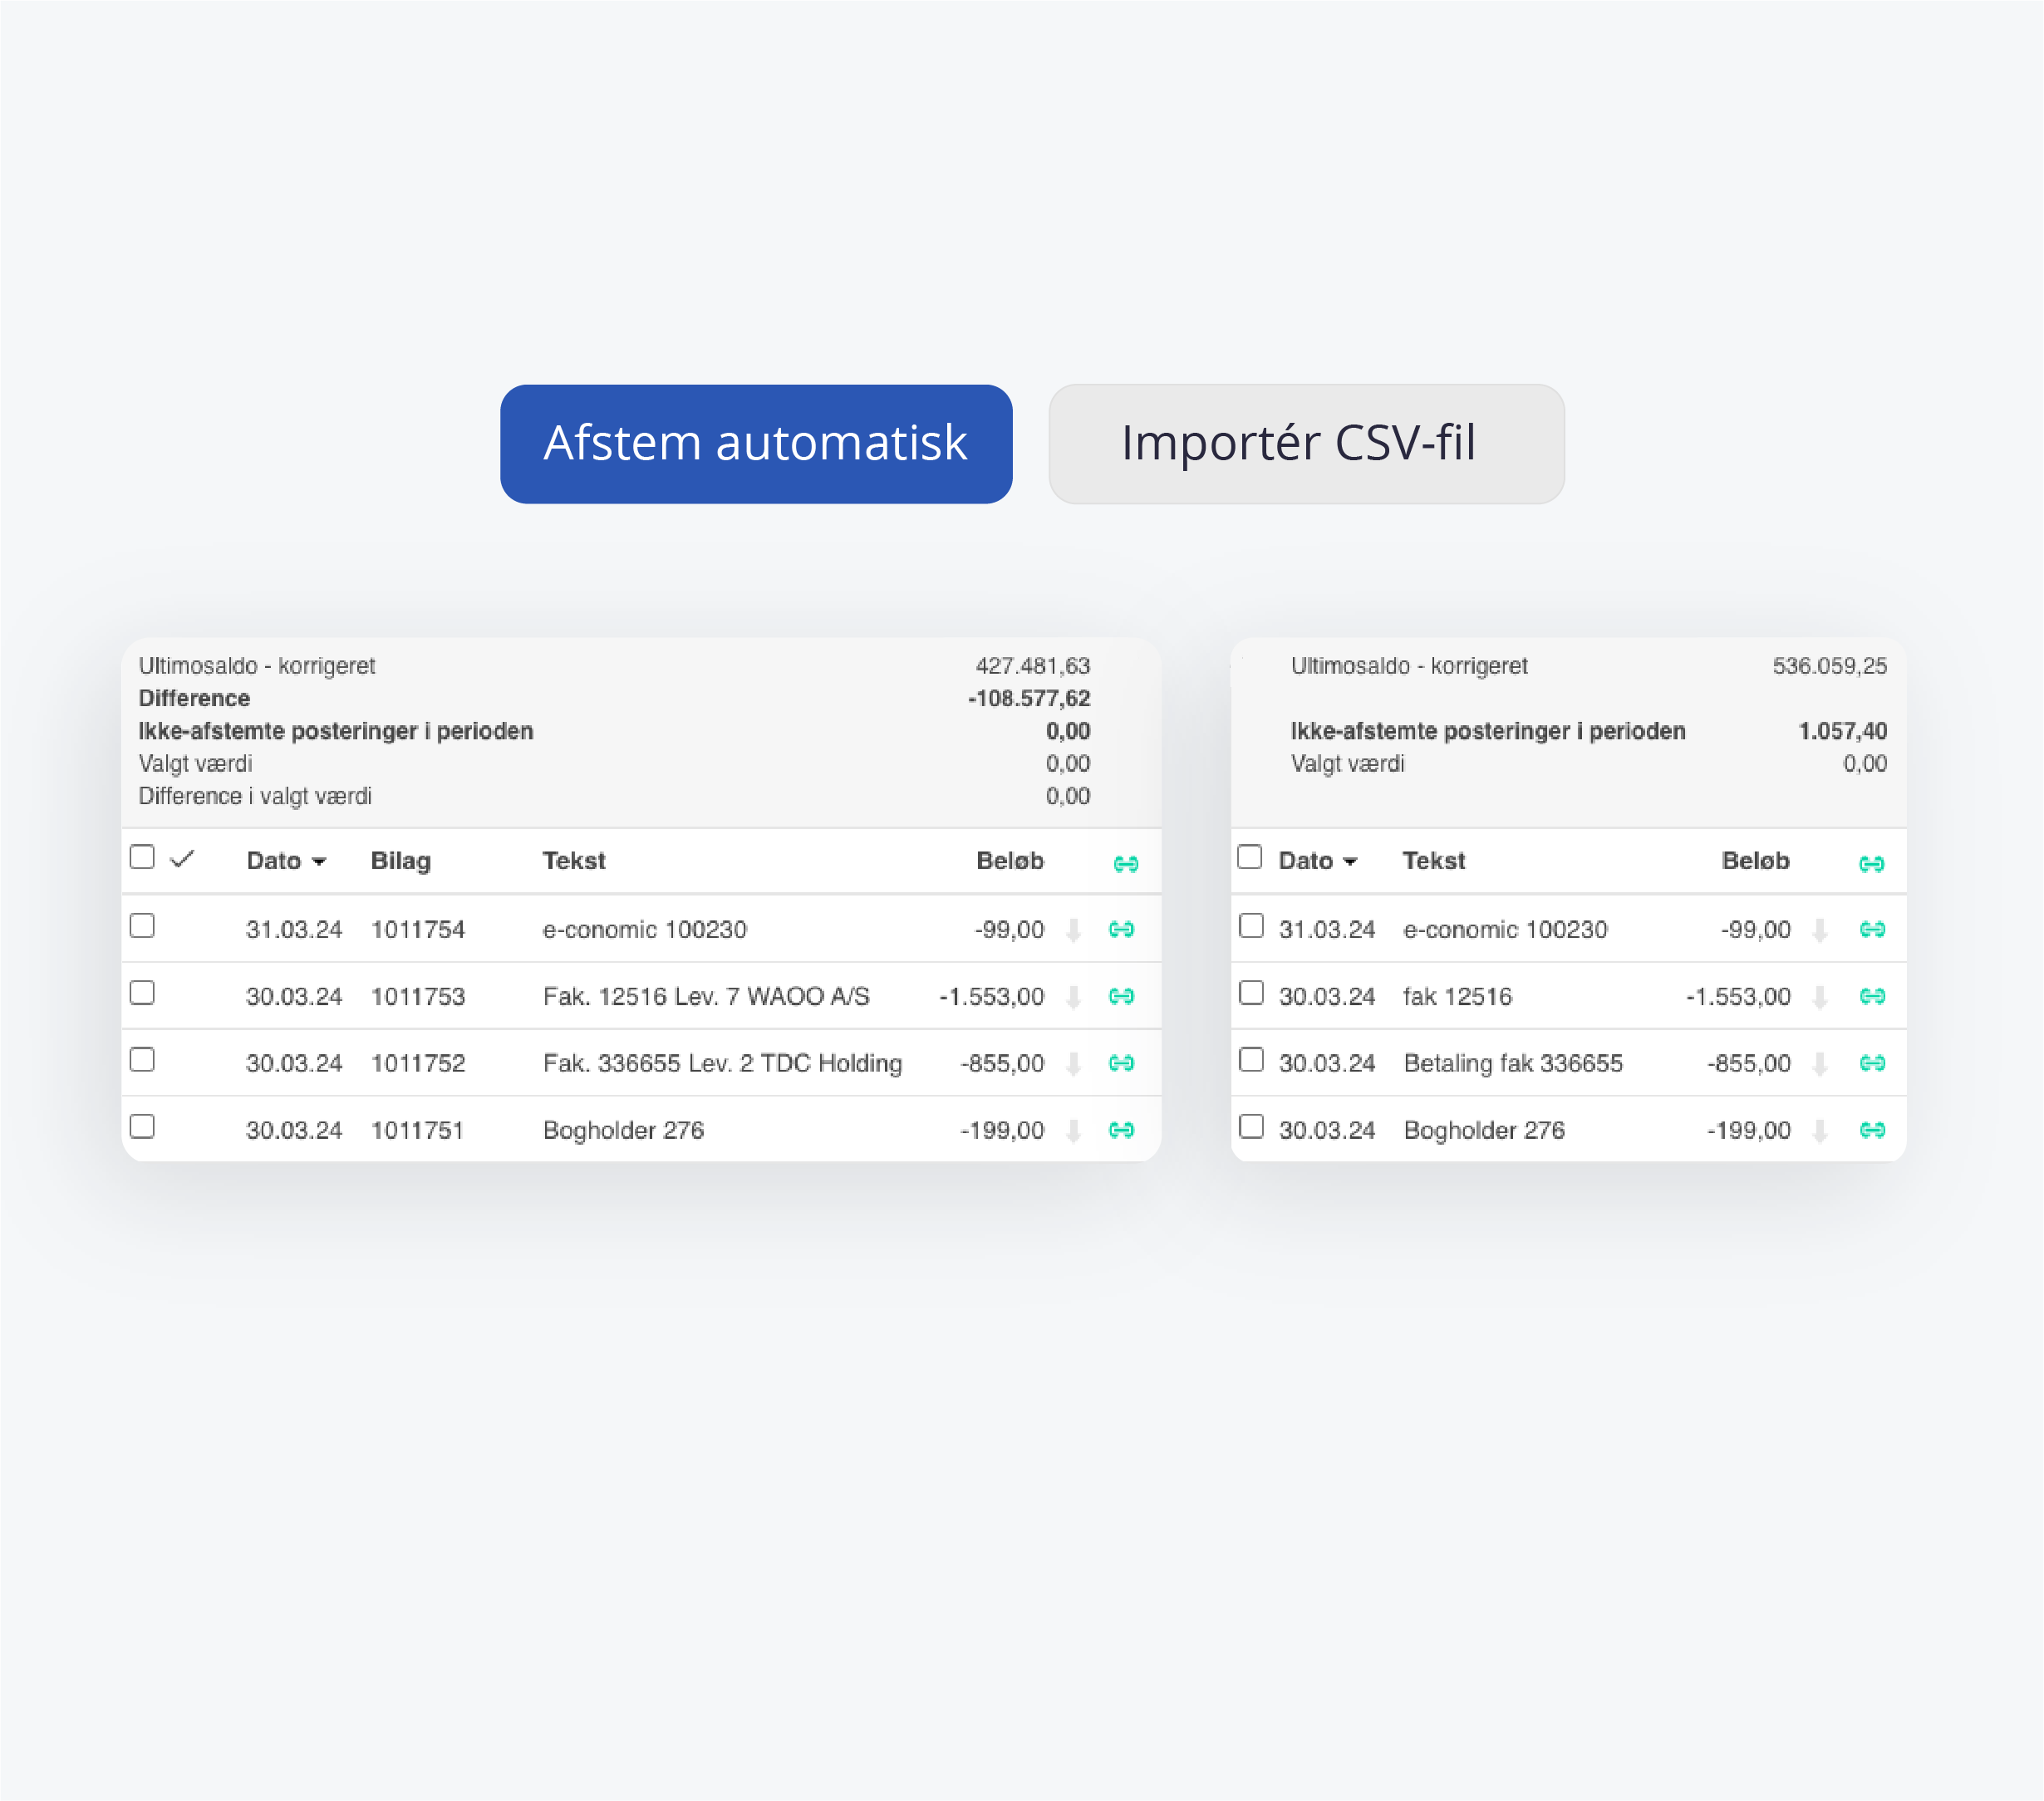
Task: Click the Bilag column header
Action: tap(401, 861)
